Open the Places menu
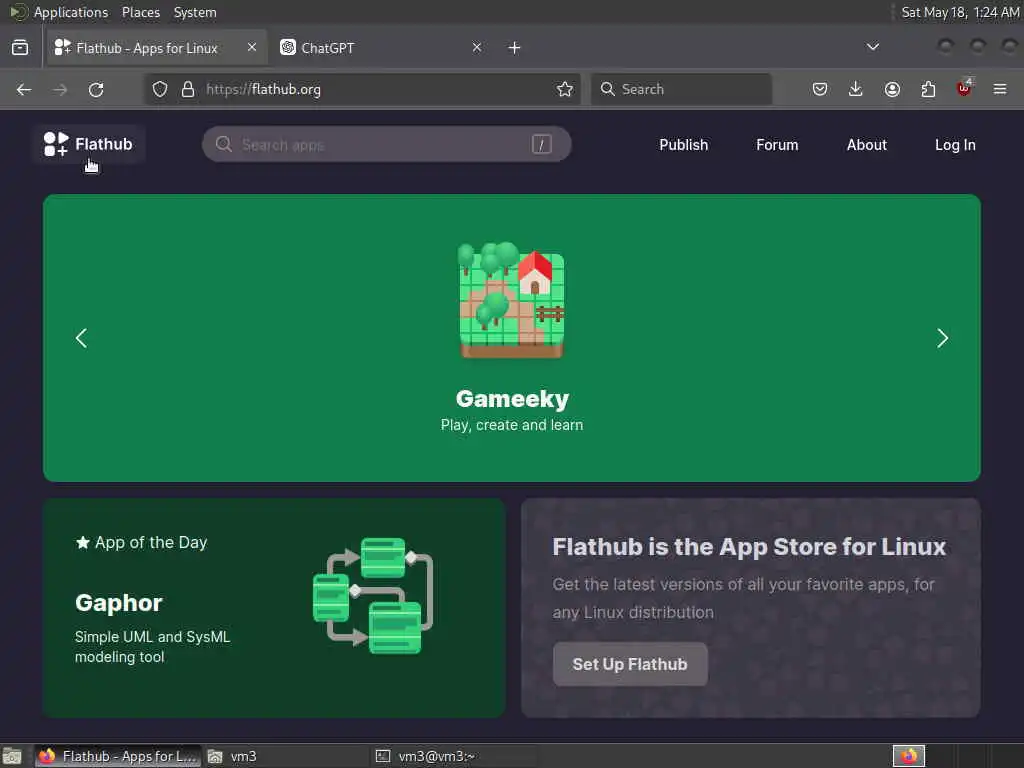1024x768 pixels. click(140, 12)
